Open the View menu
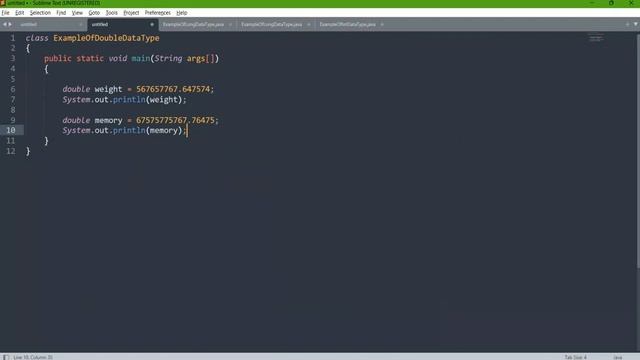 (77, 13)
